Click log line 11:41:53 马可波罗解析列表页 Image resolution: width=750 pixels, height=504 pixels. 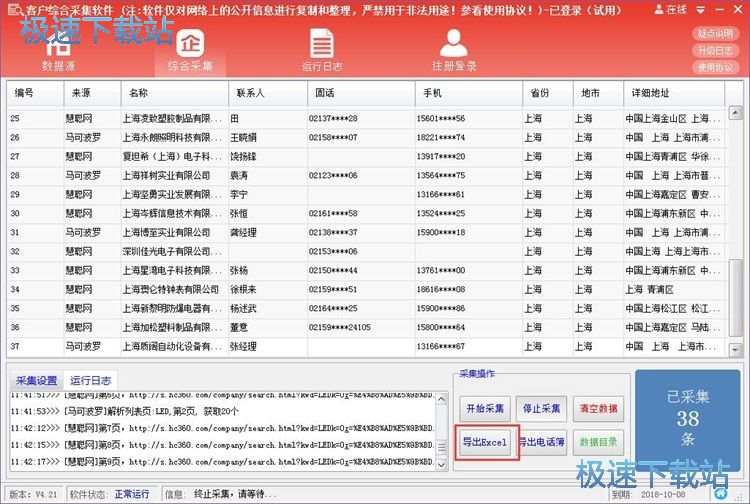point(124,411)
